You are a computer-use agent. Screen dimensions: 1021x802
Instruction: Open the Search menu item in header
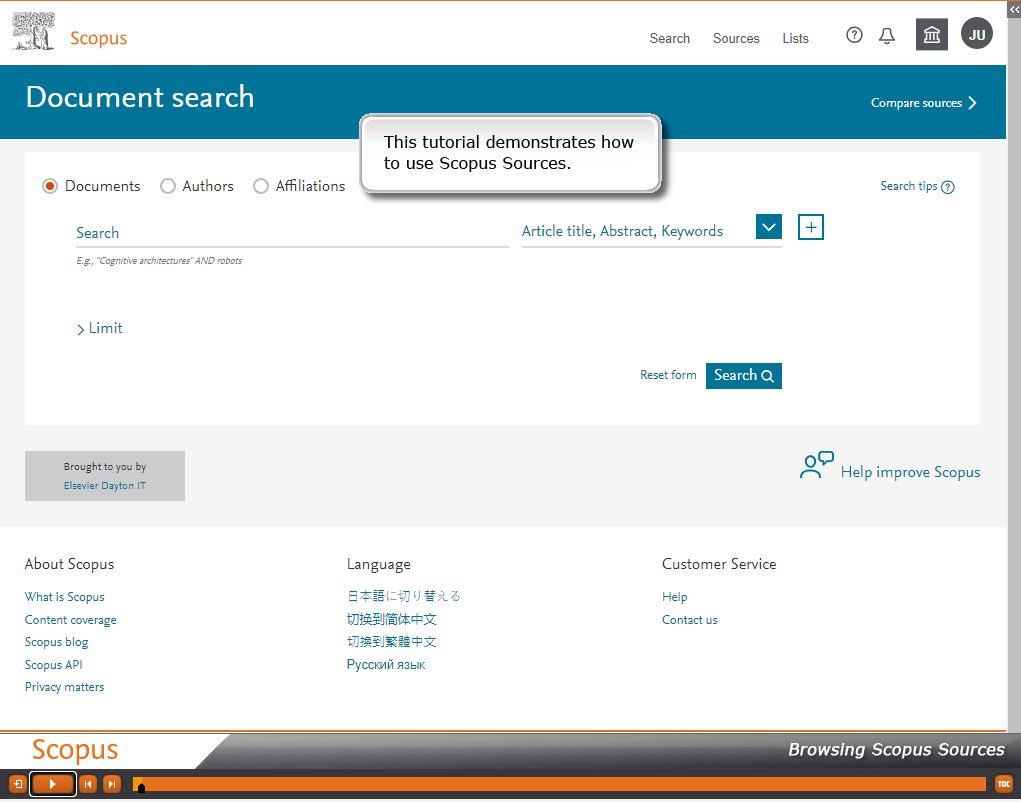pos(669,38)
